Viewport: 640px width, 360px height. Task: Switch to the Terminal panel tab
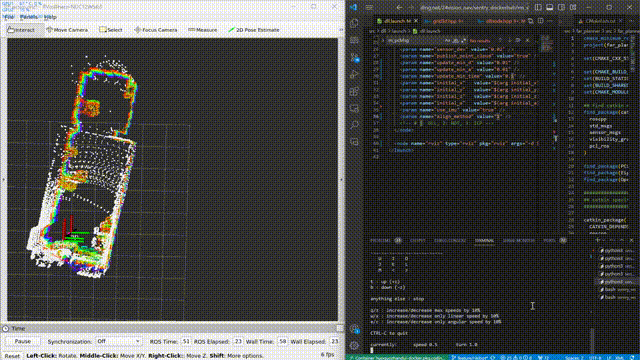(484, 241)
